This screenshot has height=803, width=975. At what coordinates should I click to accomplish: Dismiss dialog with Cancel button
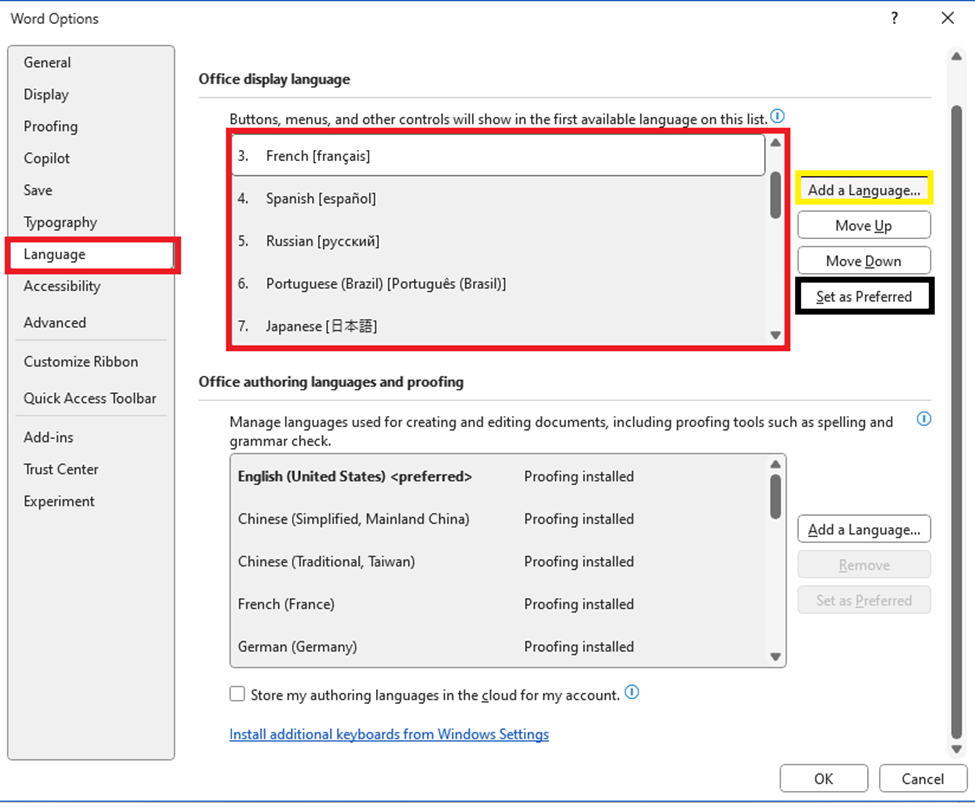pyautogui.click(x=923, y=779)
